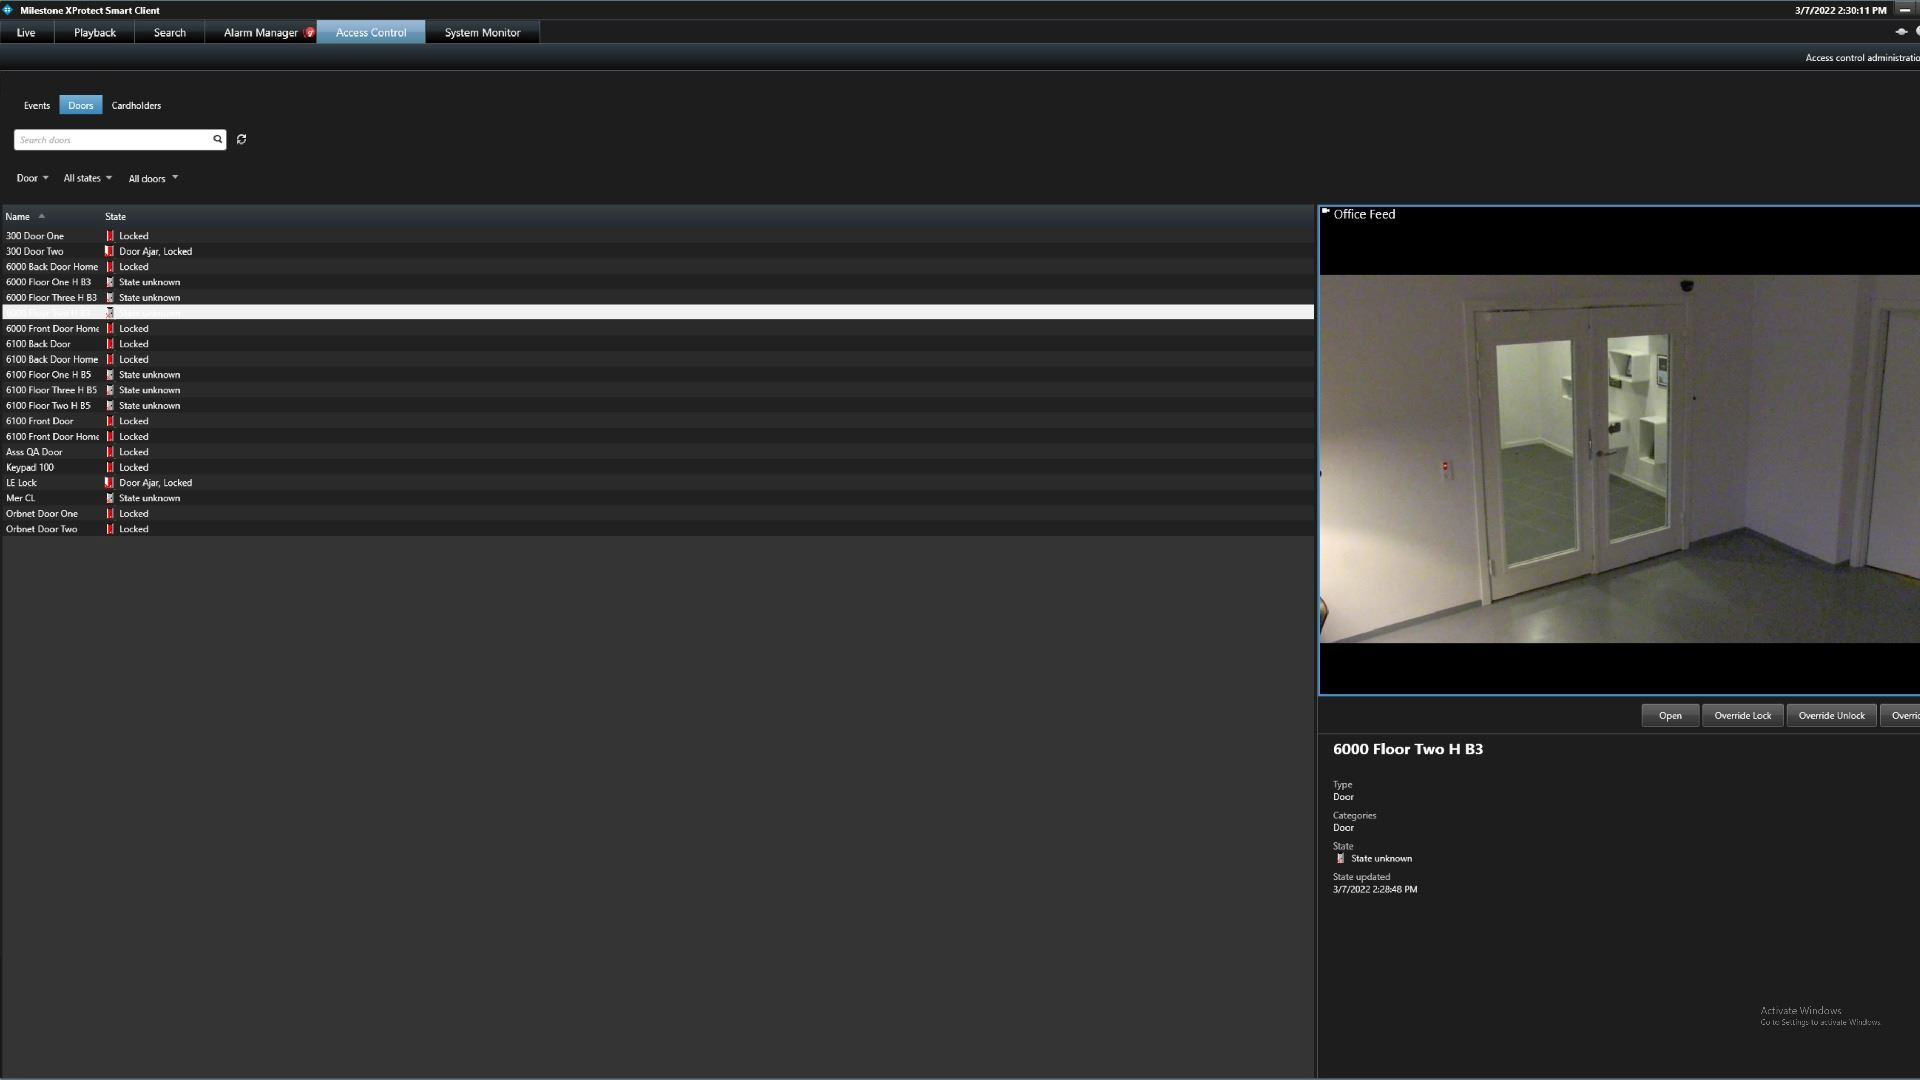The image size is (1920, 1080).
Task: Click the camera indicator icon beside Office Feed
Action: pos(1326,211)
